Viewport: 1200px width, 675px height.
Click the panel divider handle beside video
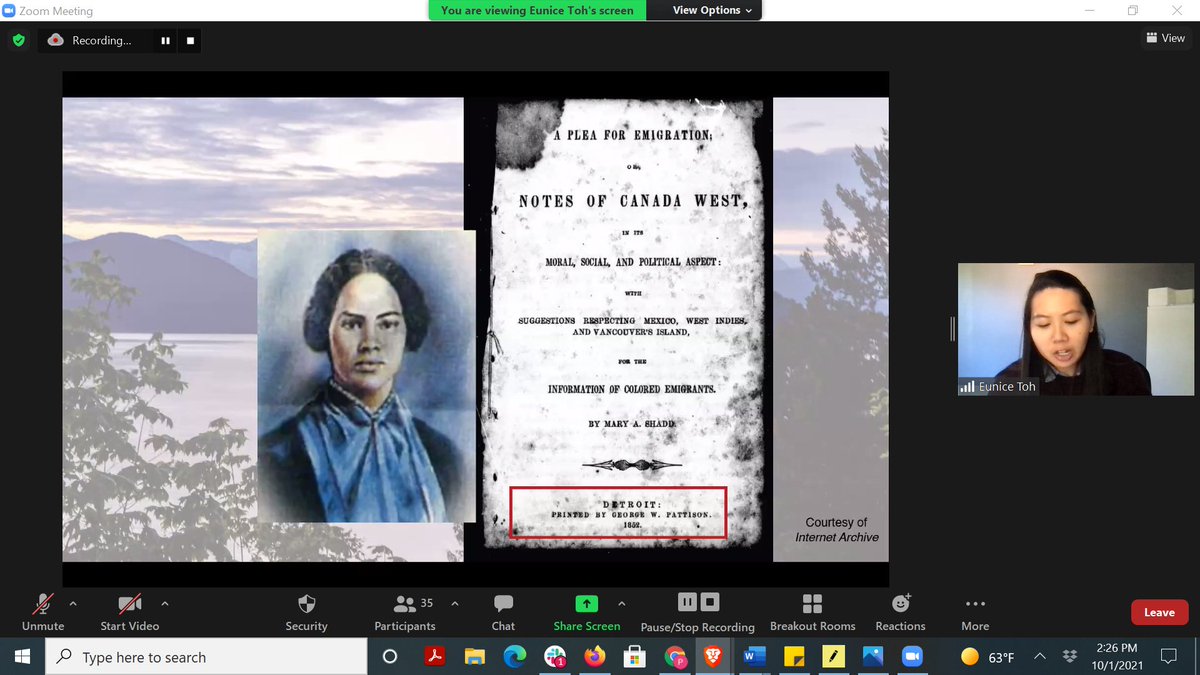coord(952,328)
